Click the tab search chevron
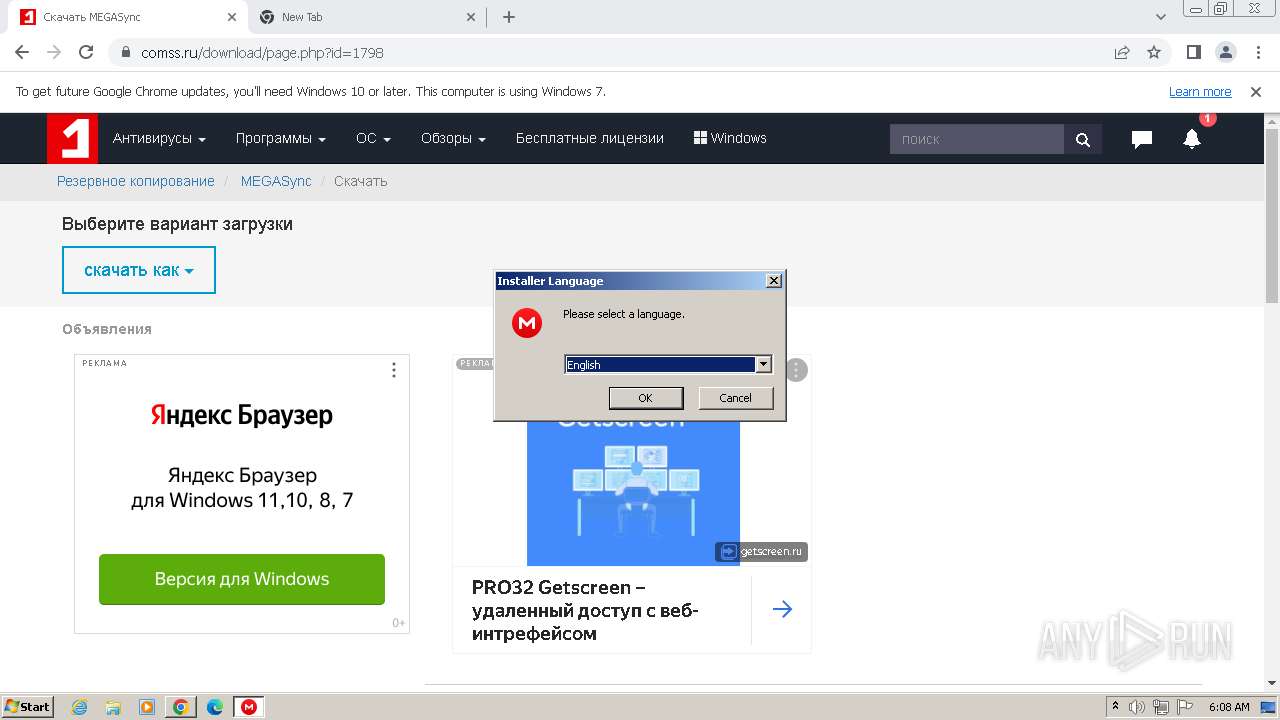 pos(1161,17)
